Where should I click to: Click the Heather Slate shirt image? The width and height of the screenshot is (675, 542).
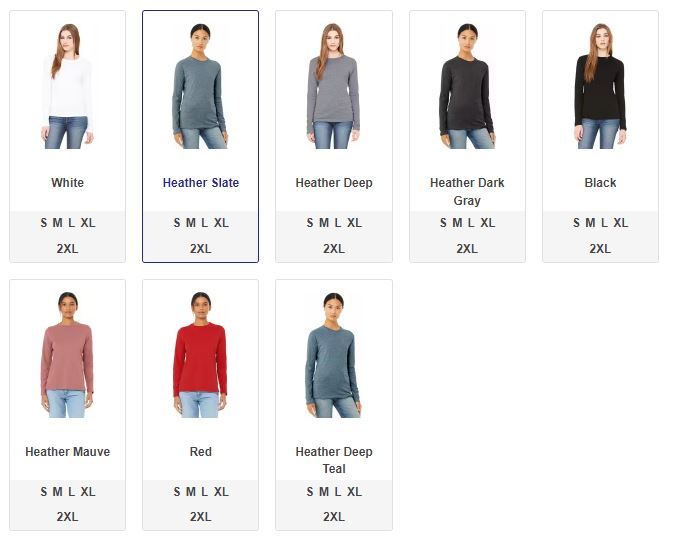(201, 86)
